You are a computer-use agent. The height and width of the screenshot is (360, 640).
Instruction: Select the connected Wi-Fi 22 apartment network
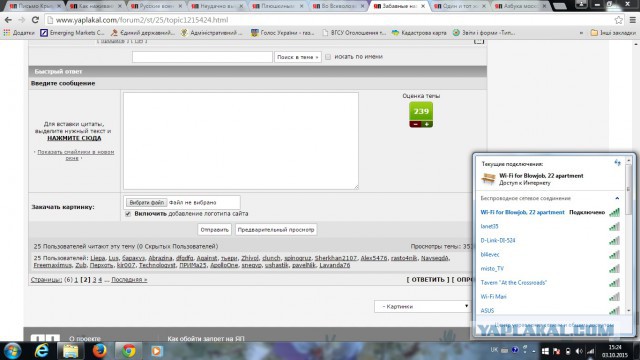550,212
